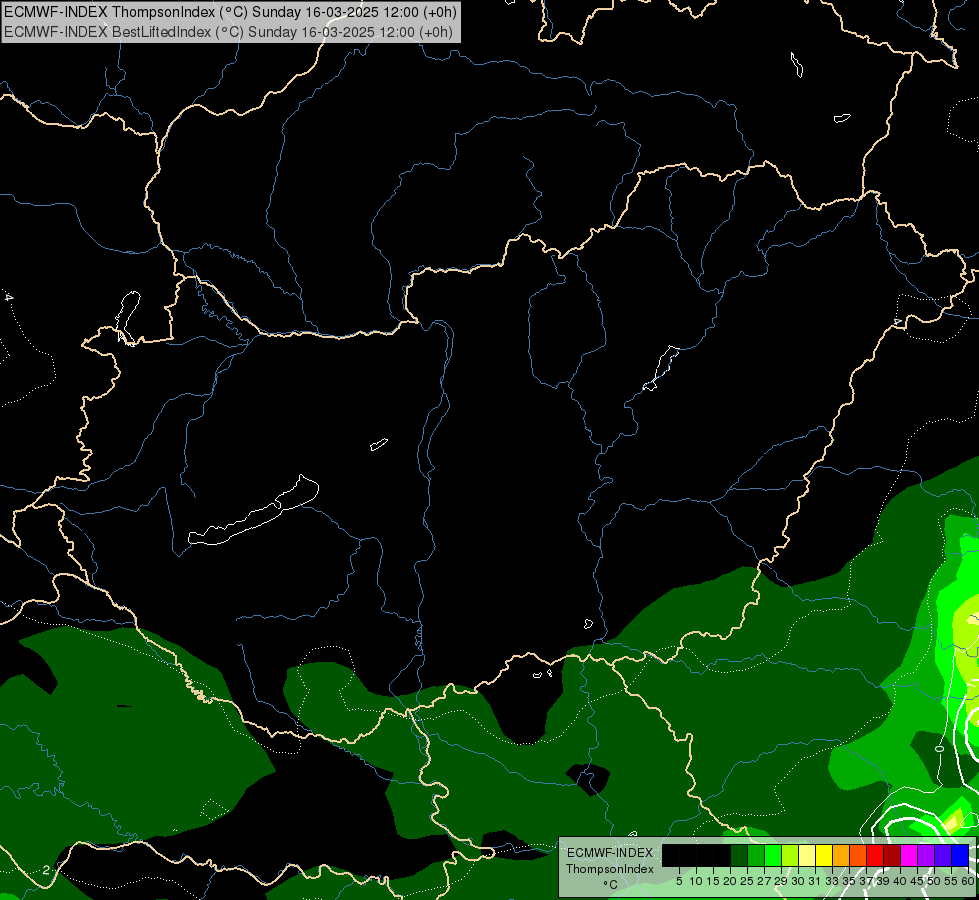This screenshot has height=900, width=979.
Task: Click the legend tick value '39'
Action: click(883, 881)
